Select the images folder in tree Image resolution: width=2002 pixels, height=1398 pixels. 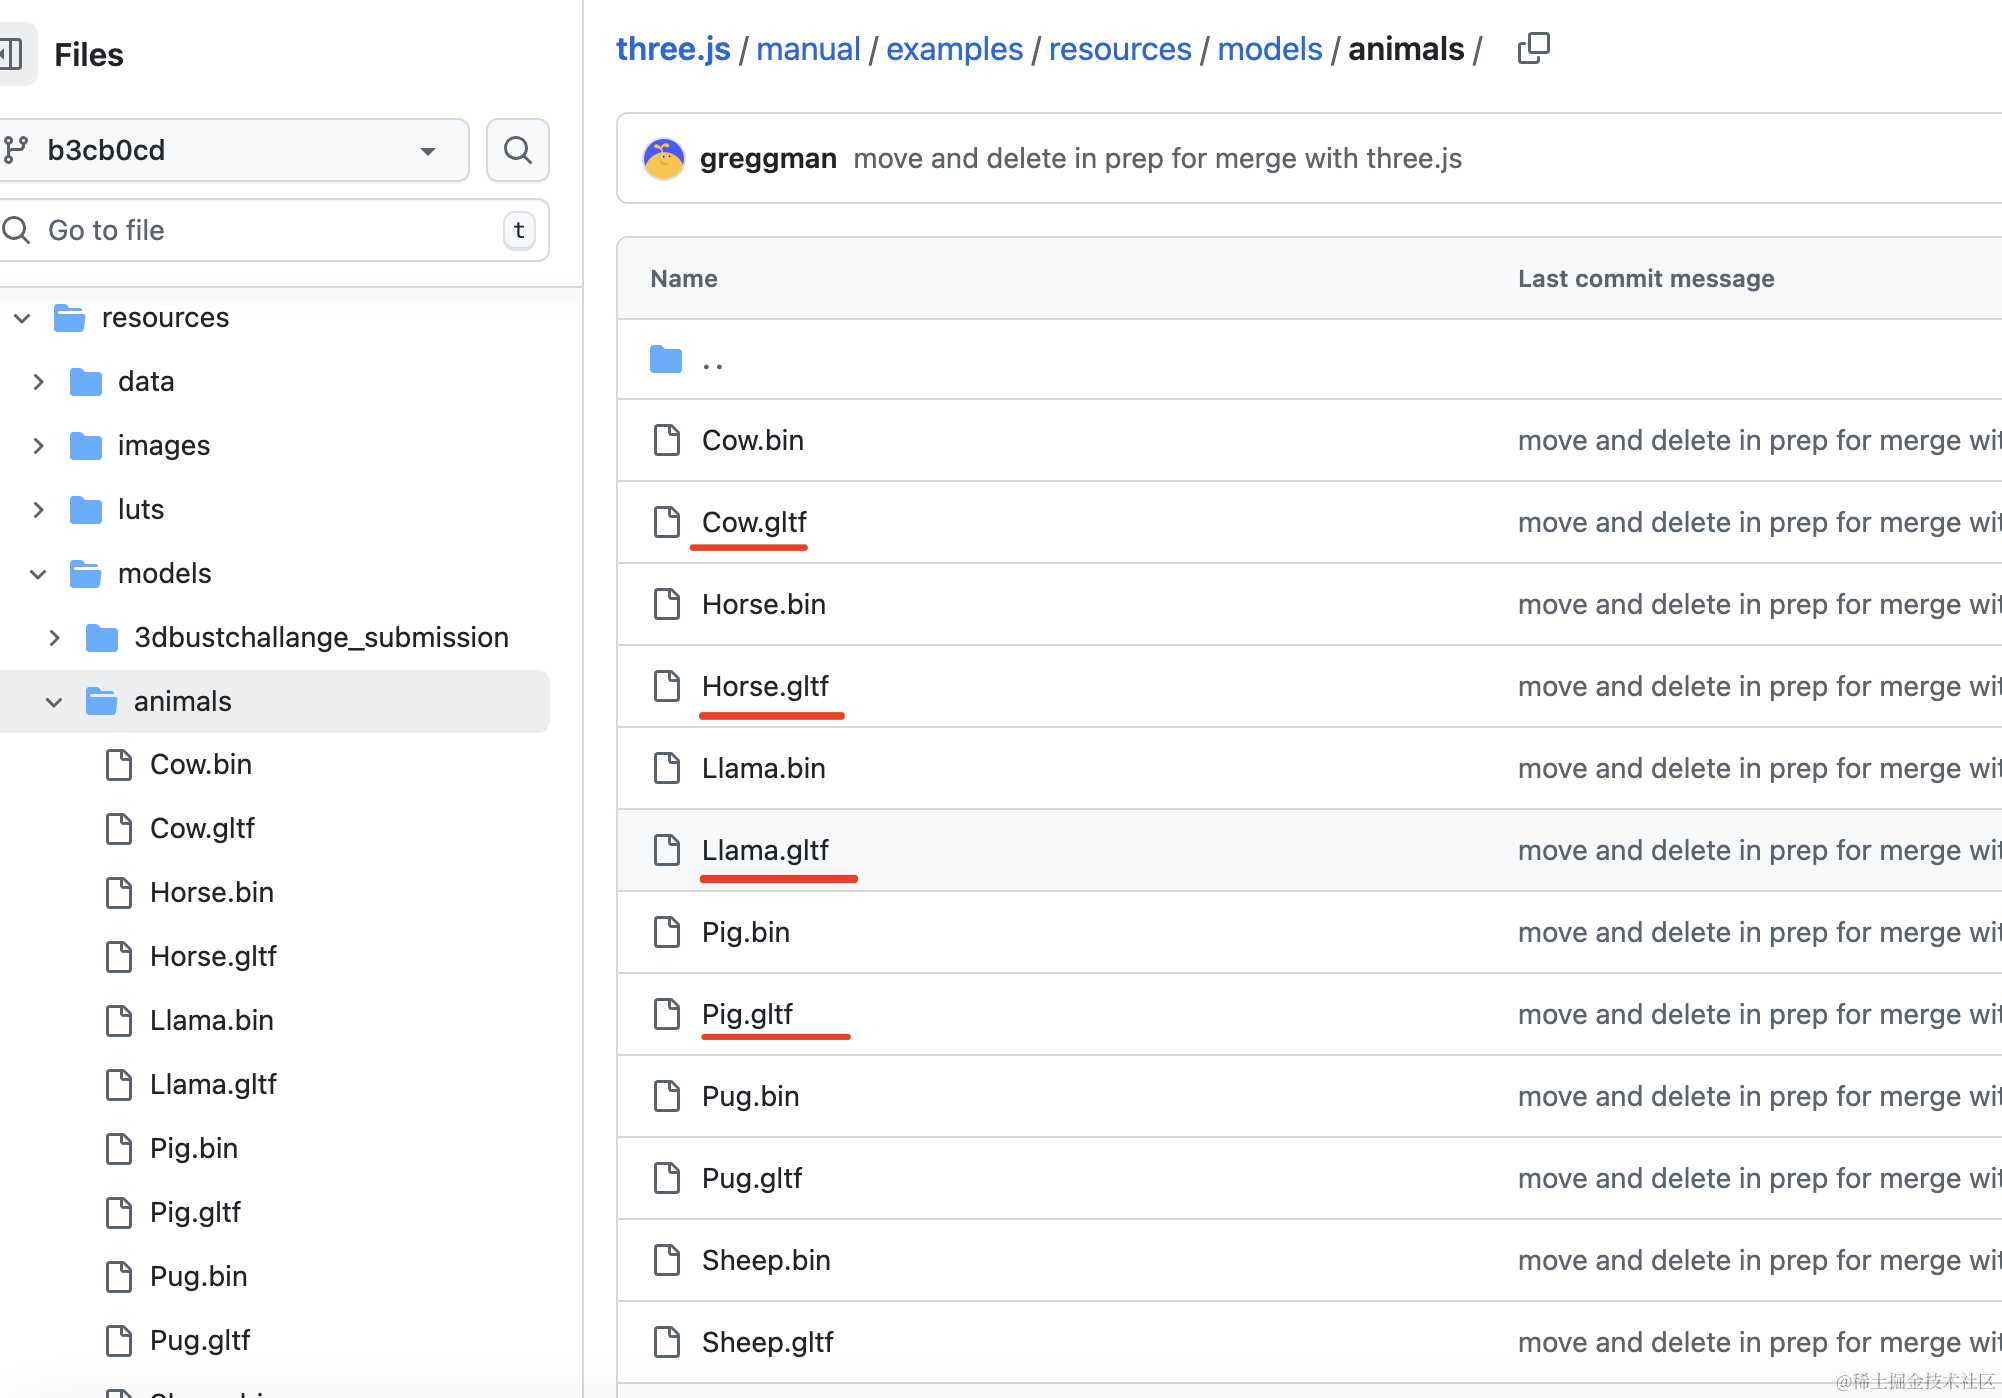pyautogui.click(x=164, y=445)
